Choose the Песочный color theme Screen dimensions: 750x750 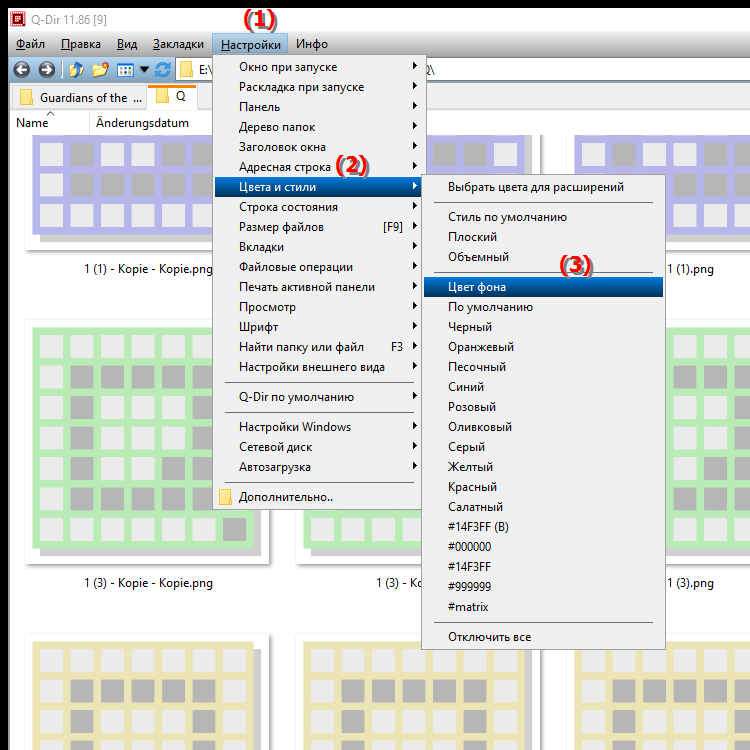click(543, 367)
